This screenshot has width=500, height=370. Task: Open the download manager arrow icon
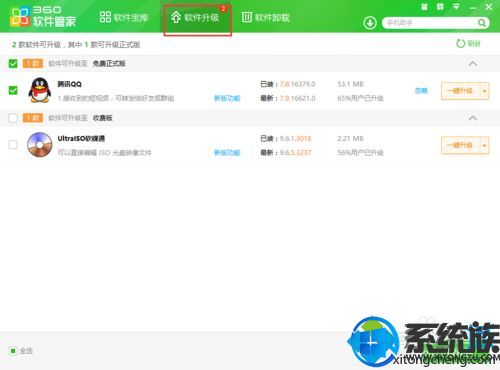pyautogui.click(x=370, y=23)
